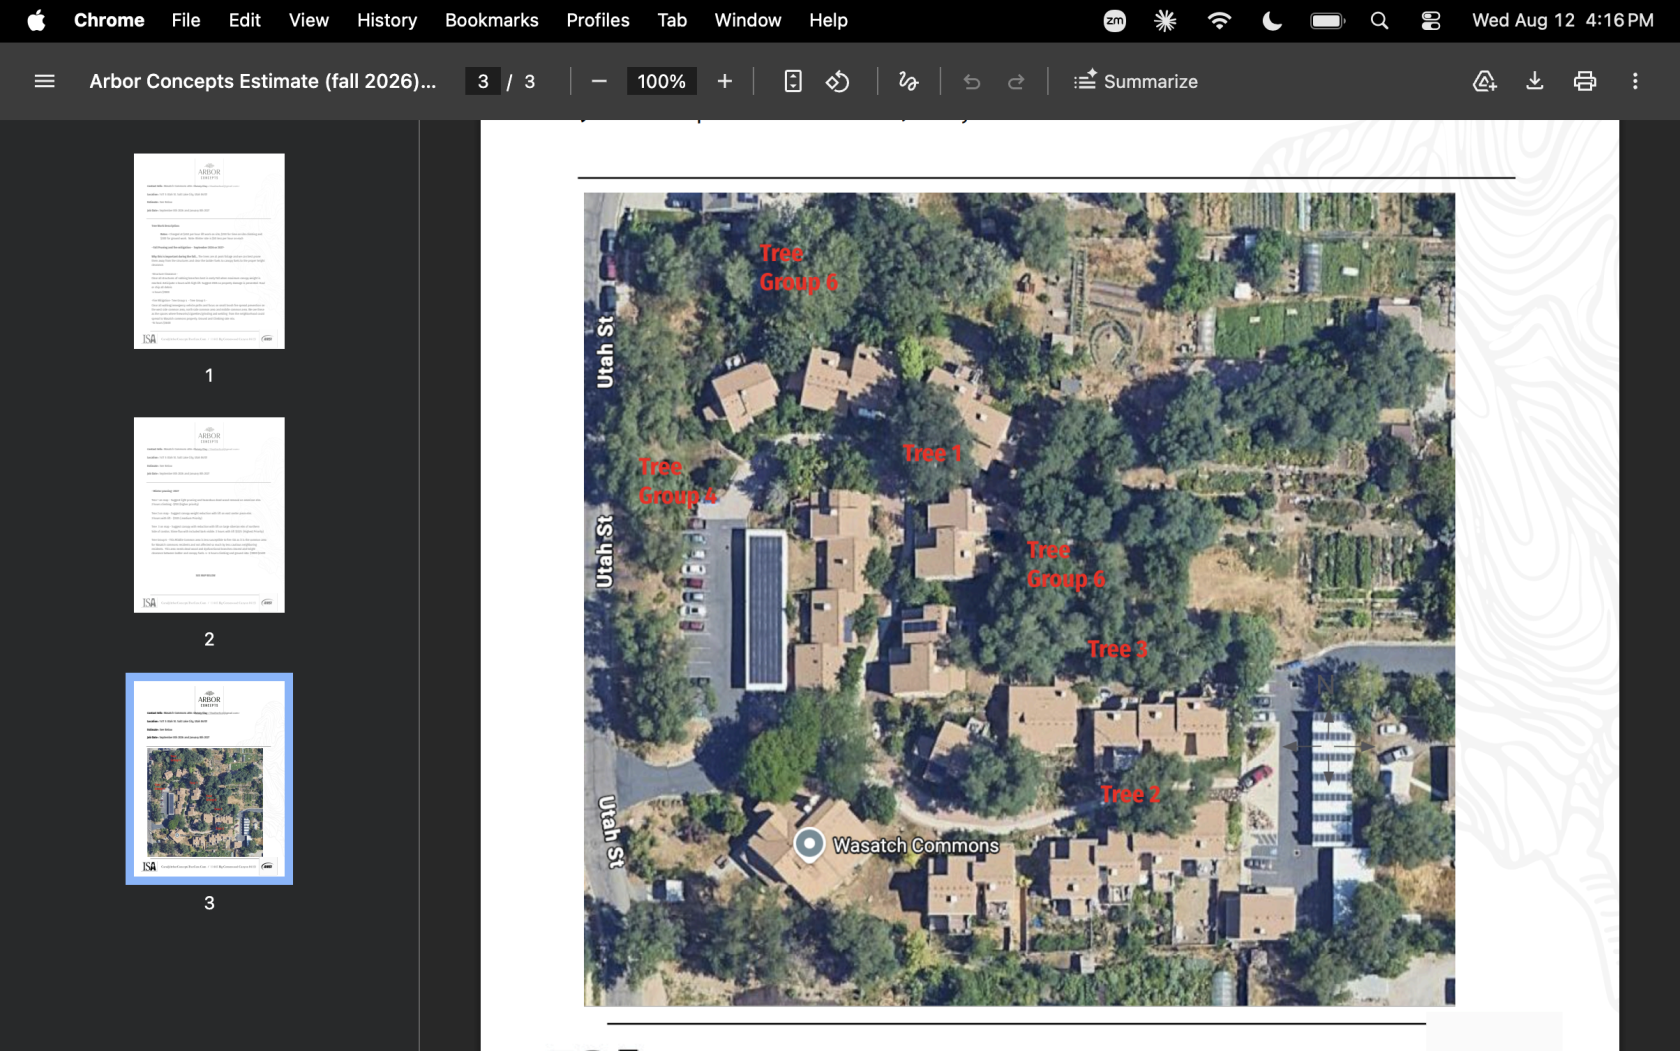Toggle the sidebar hamburger menu

point(44,81)
